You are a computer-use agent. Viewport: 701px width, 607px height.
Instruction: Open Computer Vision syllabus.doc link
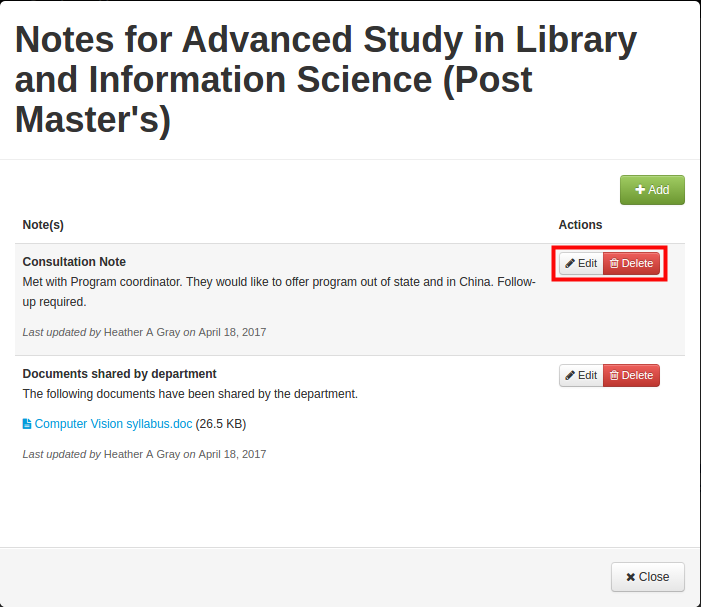click(113, 424)
